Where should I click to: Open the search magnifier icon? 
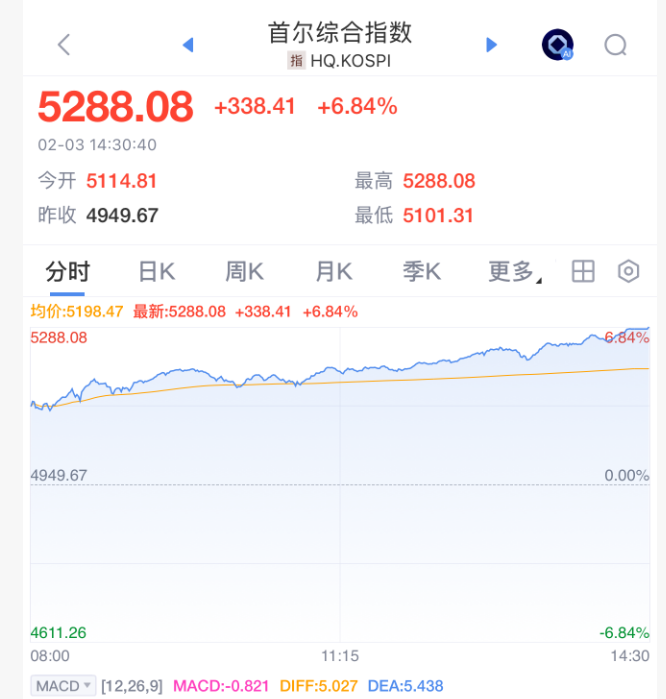tap(616, 45)
